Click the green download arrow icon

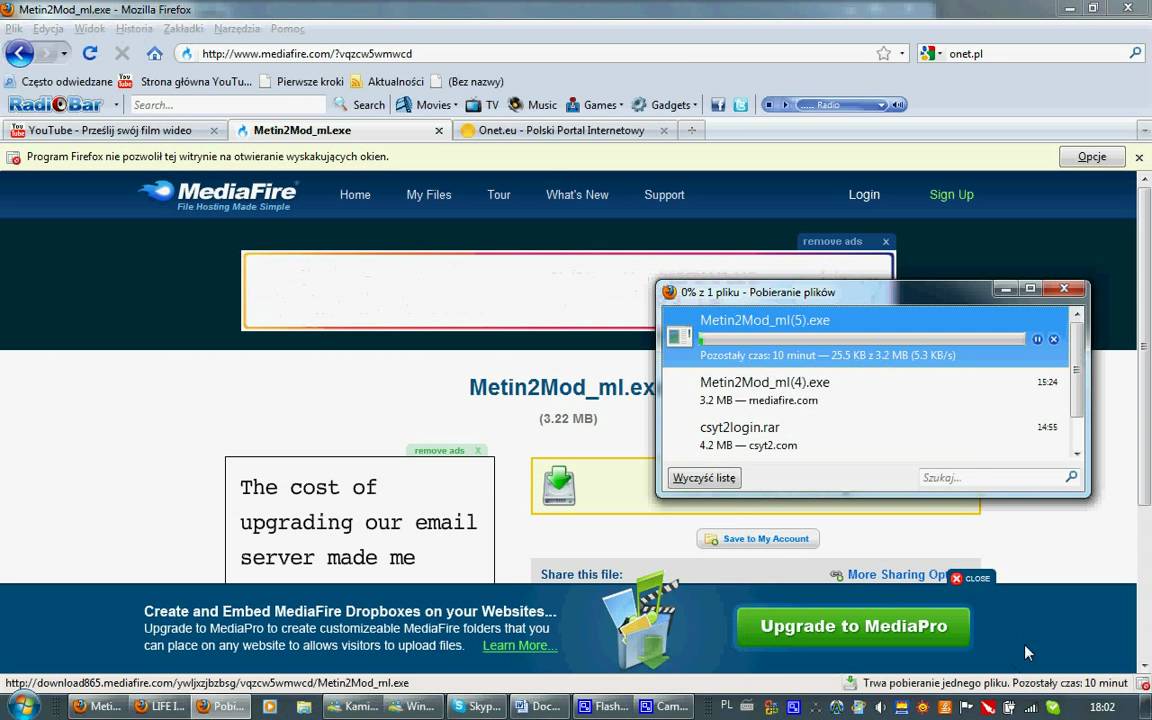click(x=559, y=485)
